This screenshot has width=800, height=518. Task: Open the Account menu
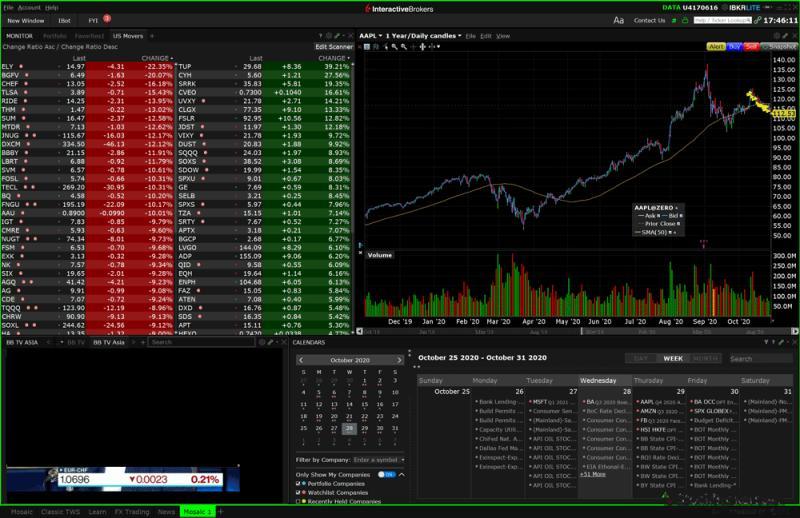click(29, 8)
